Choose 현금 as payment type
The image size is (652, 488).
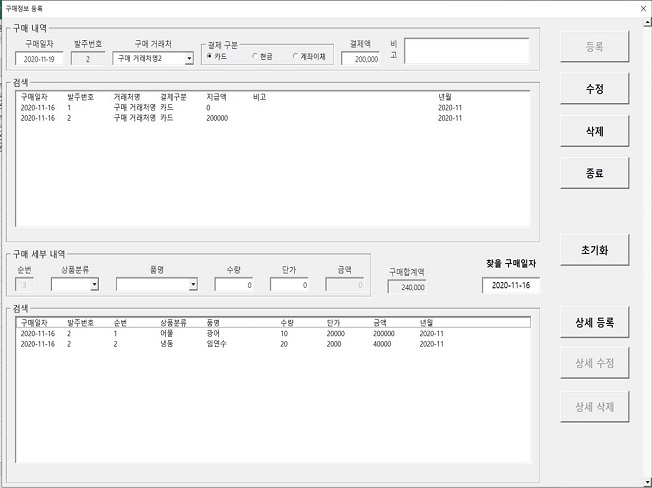click(x=255, y=56)
